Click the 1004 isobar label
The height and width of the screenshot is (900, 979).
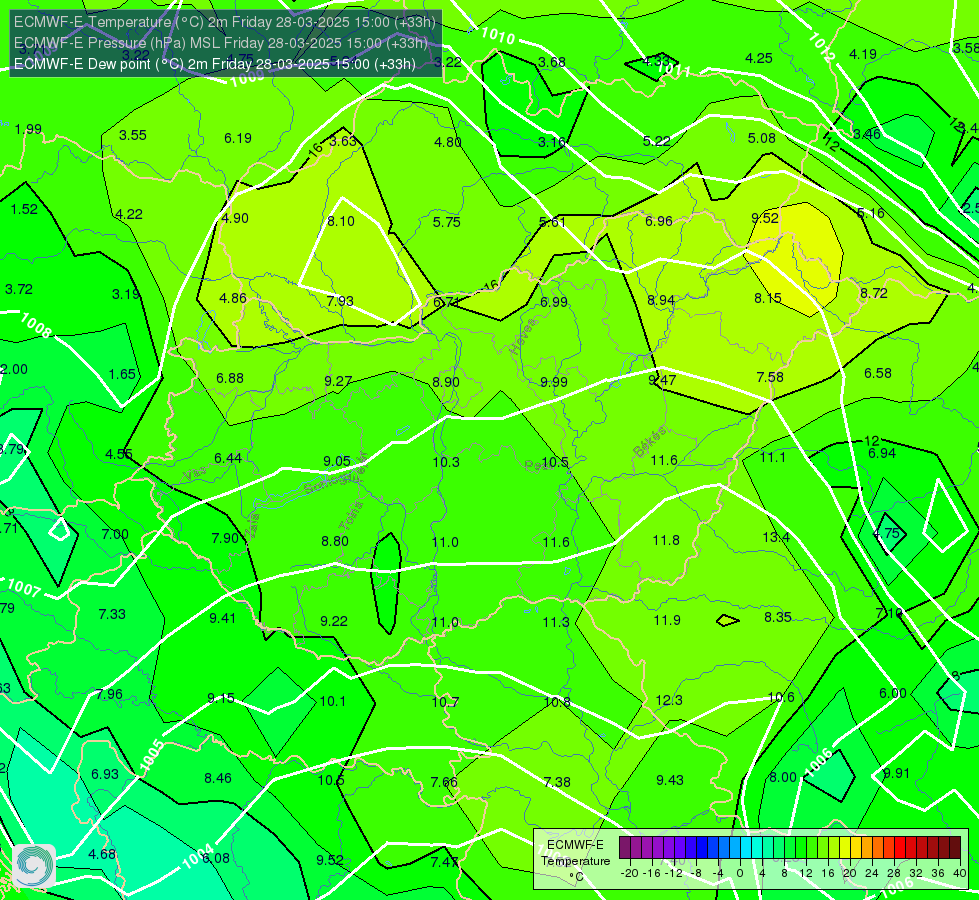[197, 856]
